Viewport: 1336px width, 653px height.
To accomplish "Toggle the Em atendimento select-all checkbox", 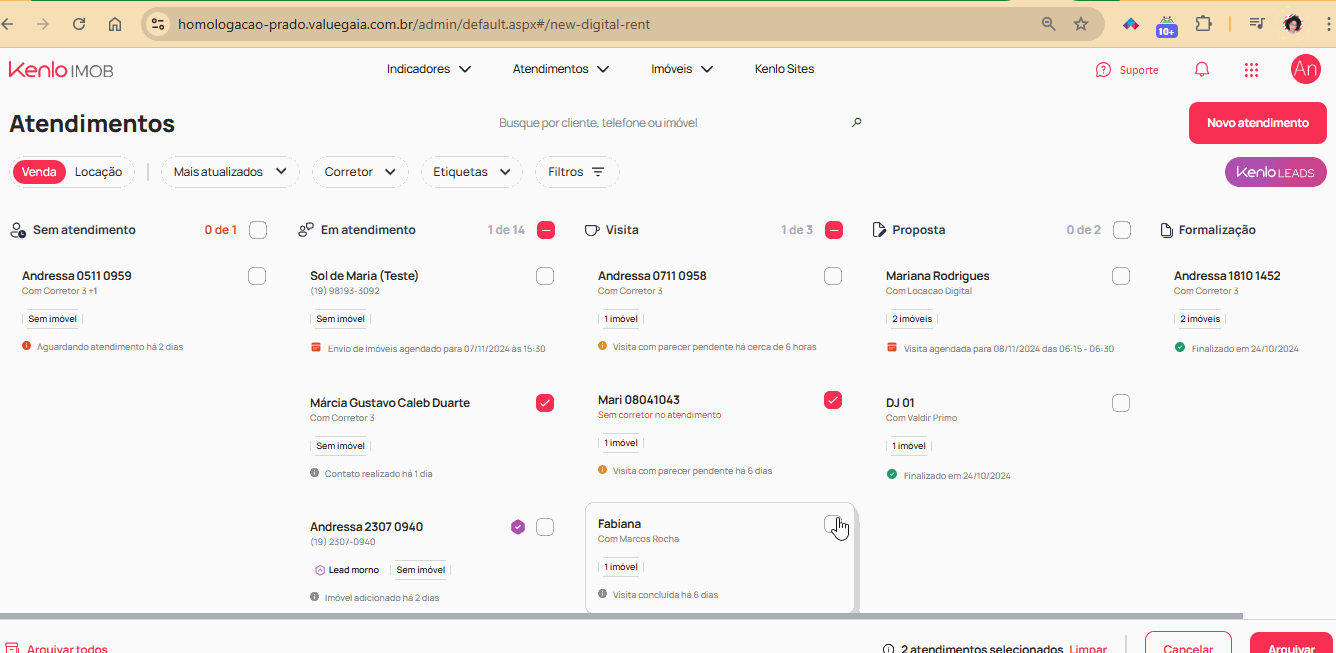I will coord(546,230).
